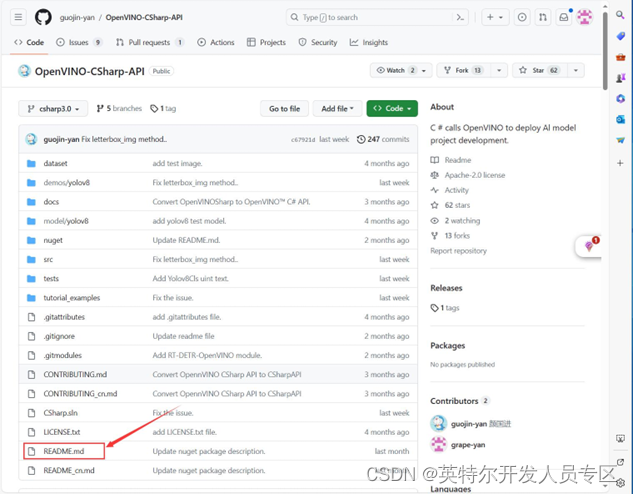Click the Go to file button

[285, 109]
